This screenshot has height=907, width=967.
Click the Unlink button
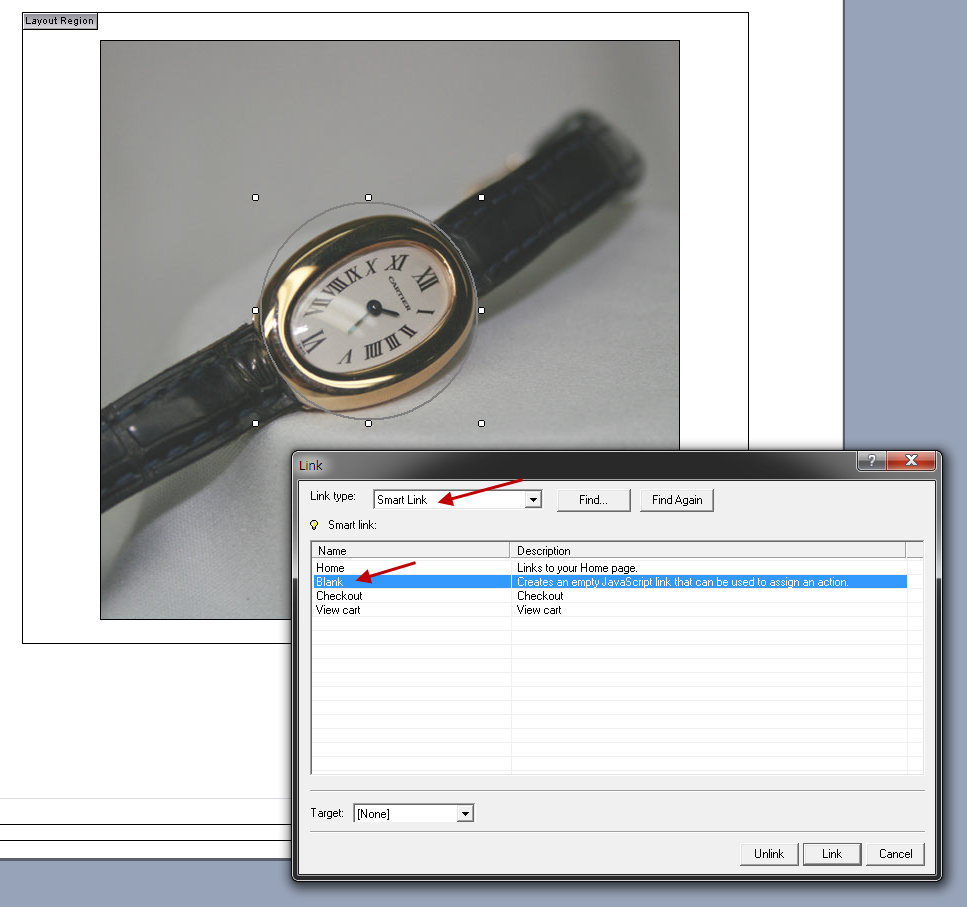[x=769, y=854]
